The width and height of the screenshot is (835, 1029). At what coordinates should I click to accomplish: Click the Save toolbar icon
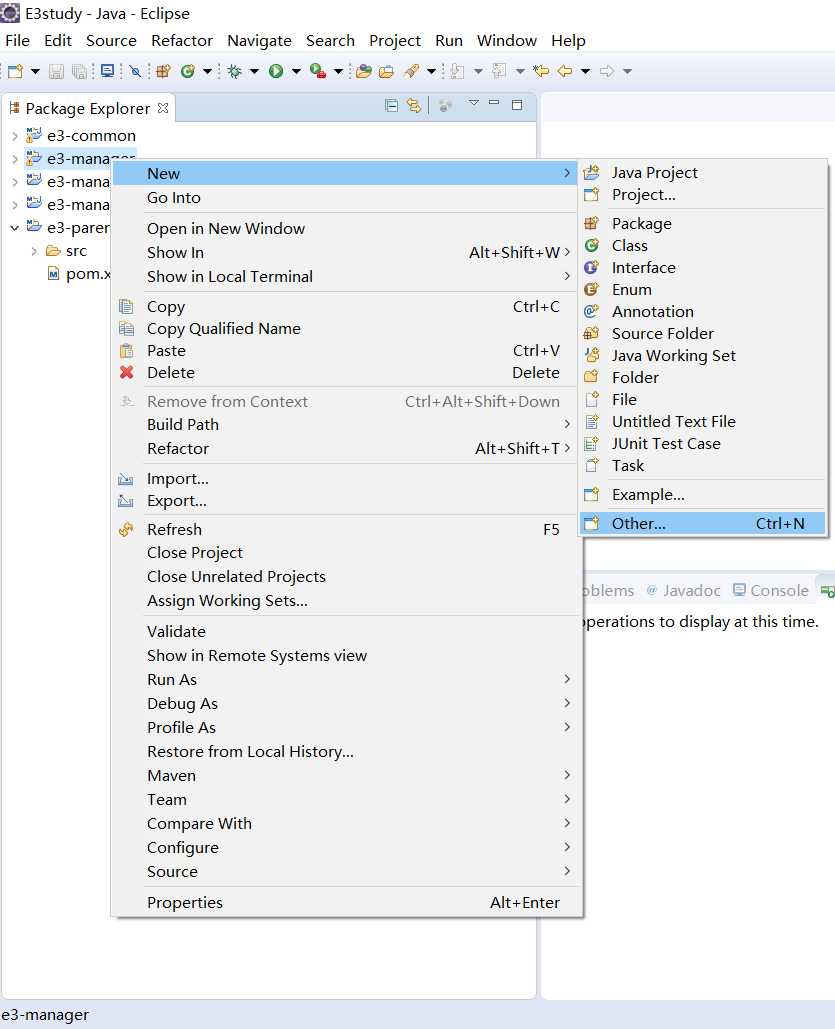point(56,71)
